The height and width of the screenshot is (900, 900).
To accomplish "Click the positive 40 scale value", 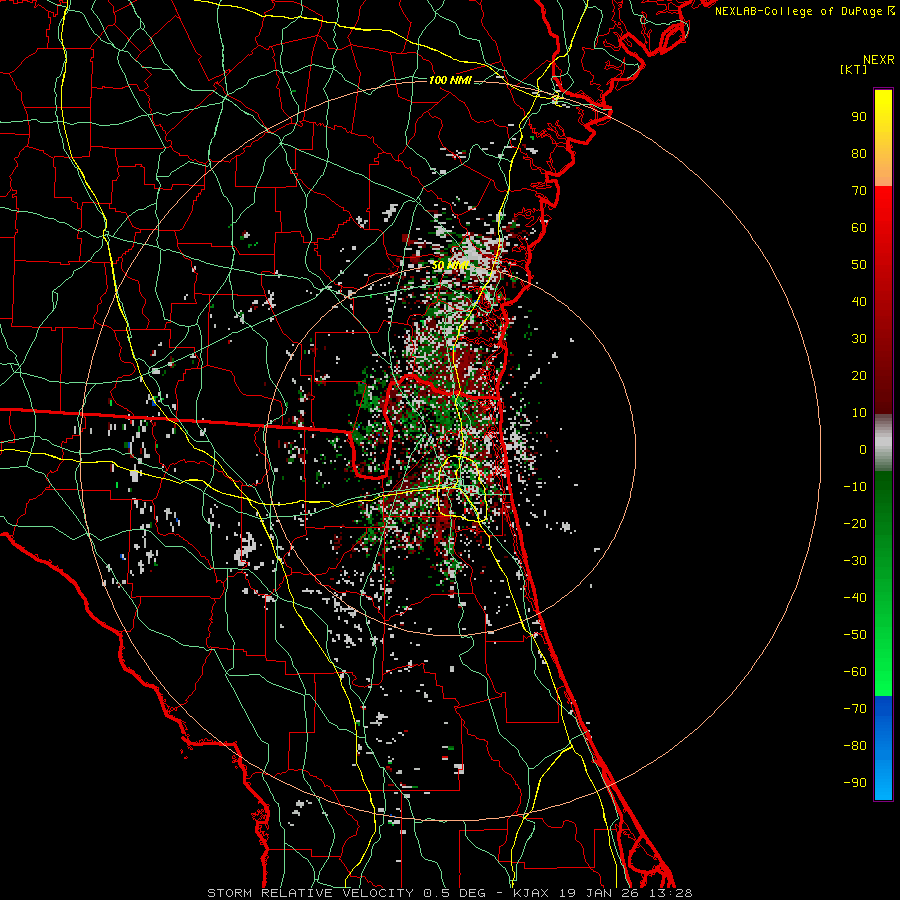I will [859, 302].
